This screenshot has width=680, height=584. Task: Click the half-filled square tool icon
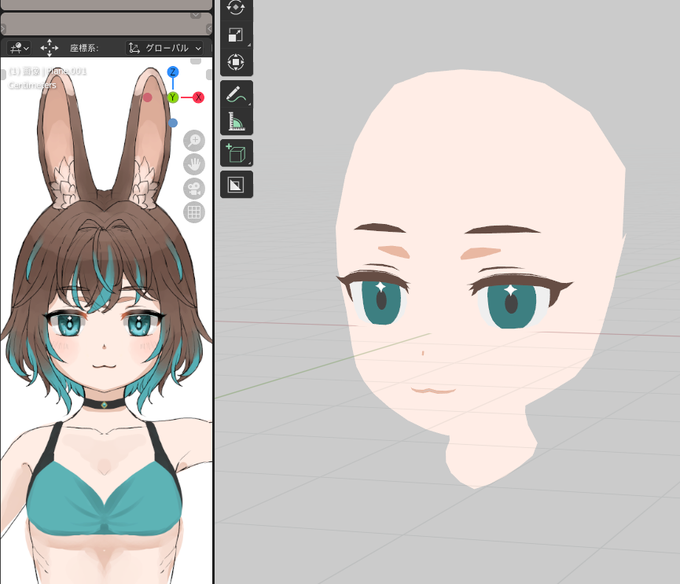coord(236,185)
